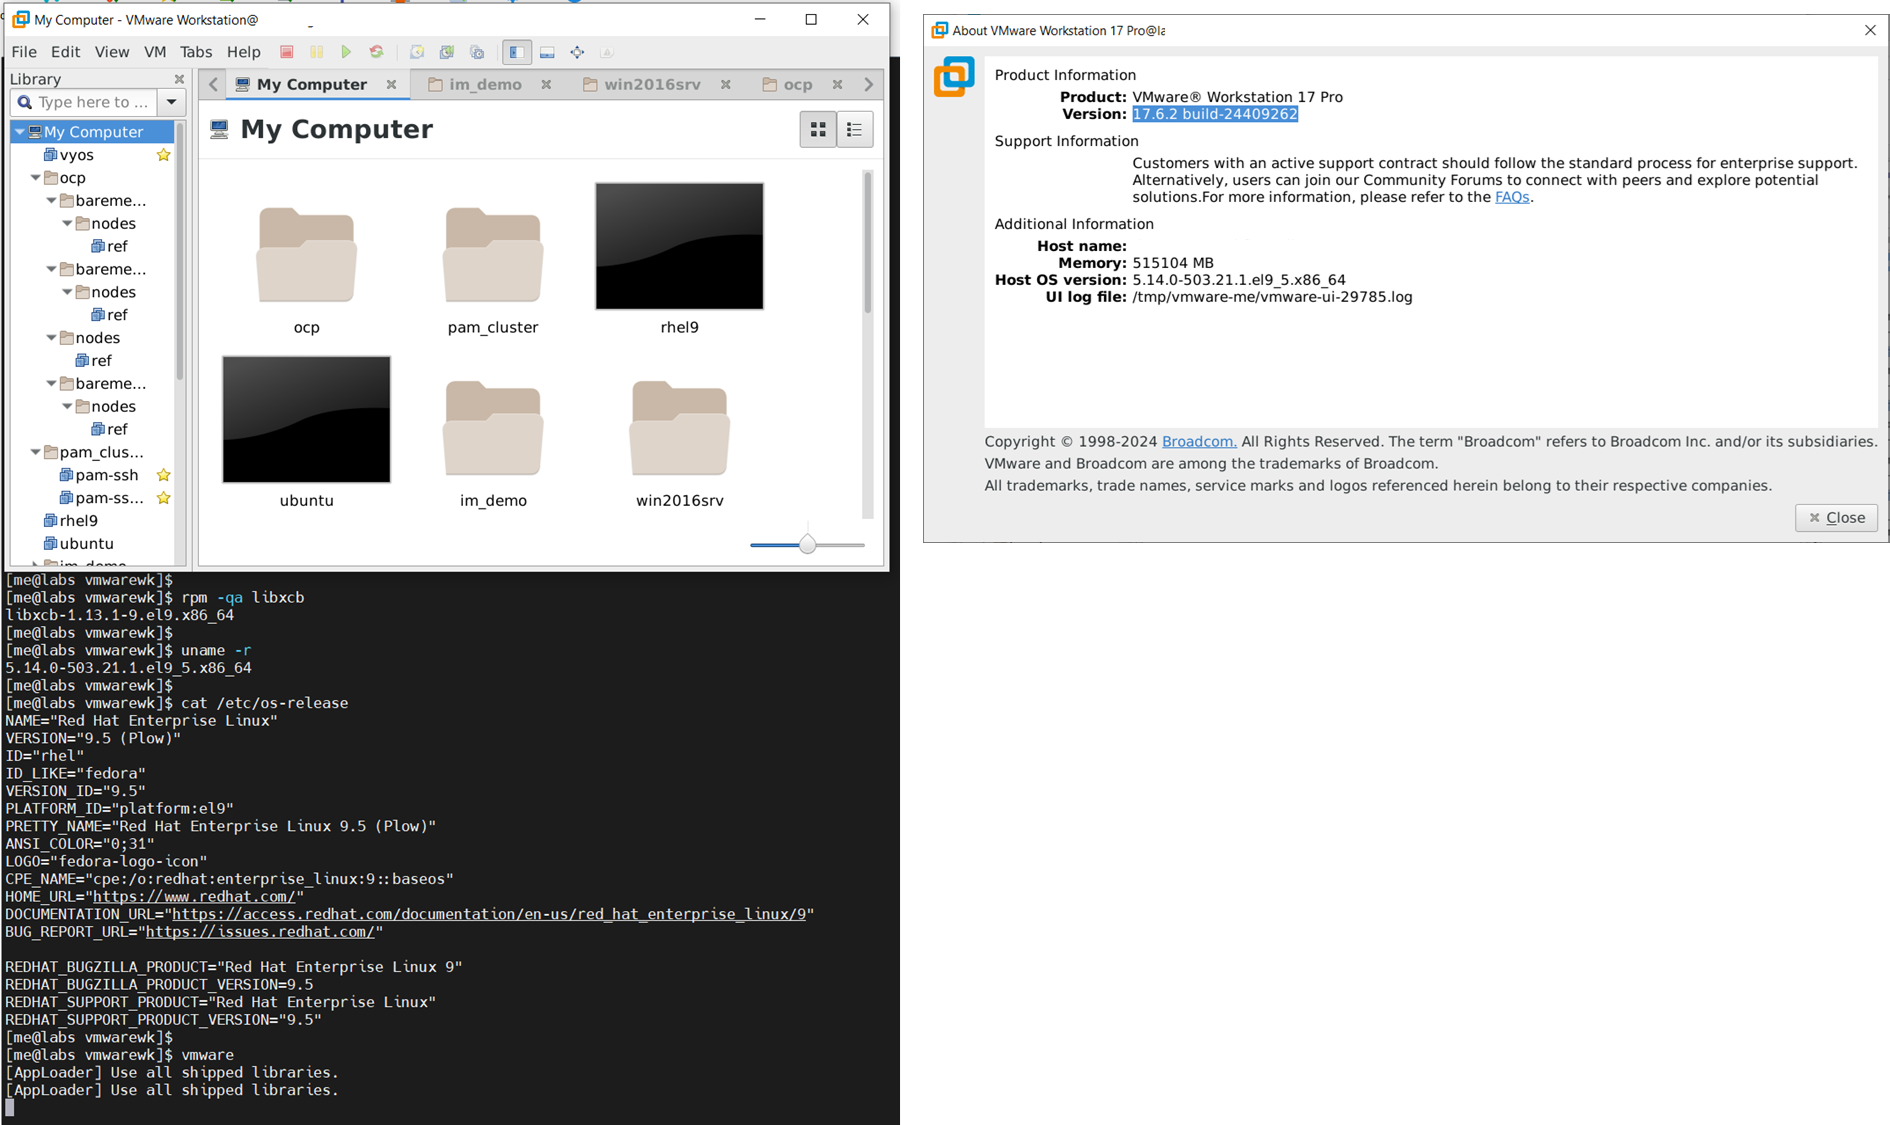
Task: Close the Library panel with its X
Action: pyautogui.click(x=179, y=79)
